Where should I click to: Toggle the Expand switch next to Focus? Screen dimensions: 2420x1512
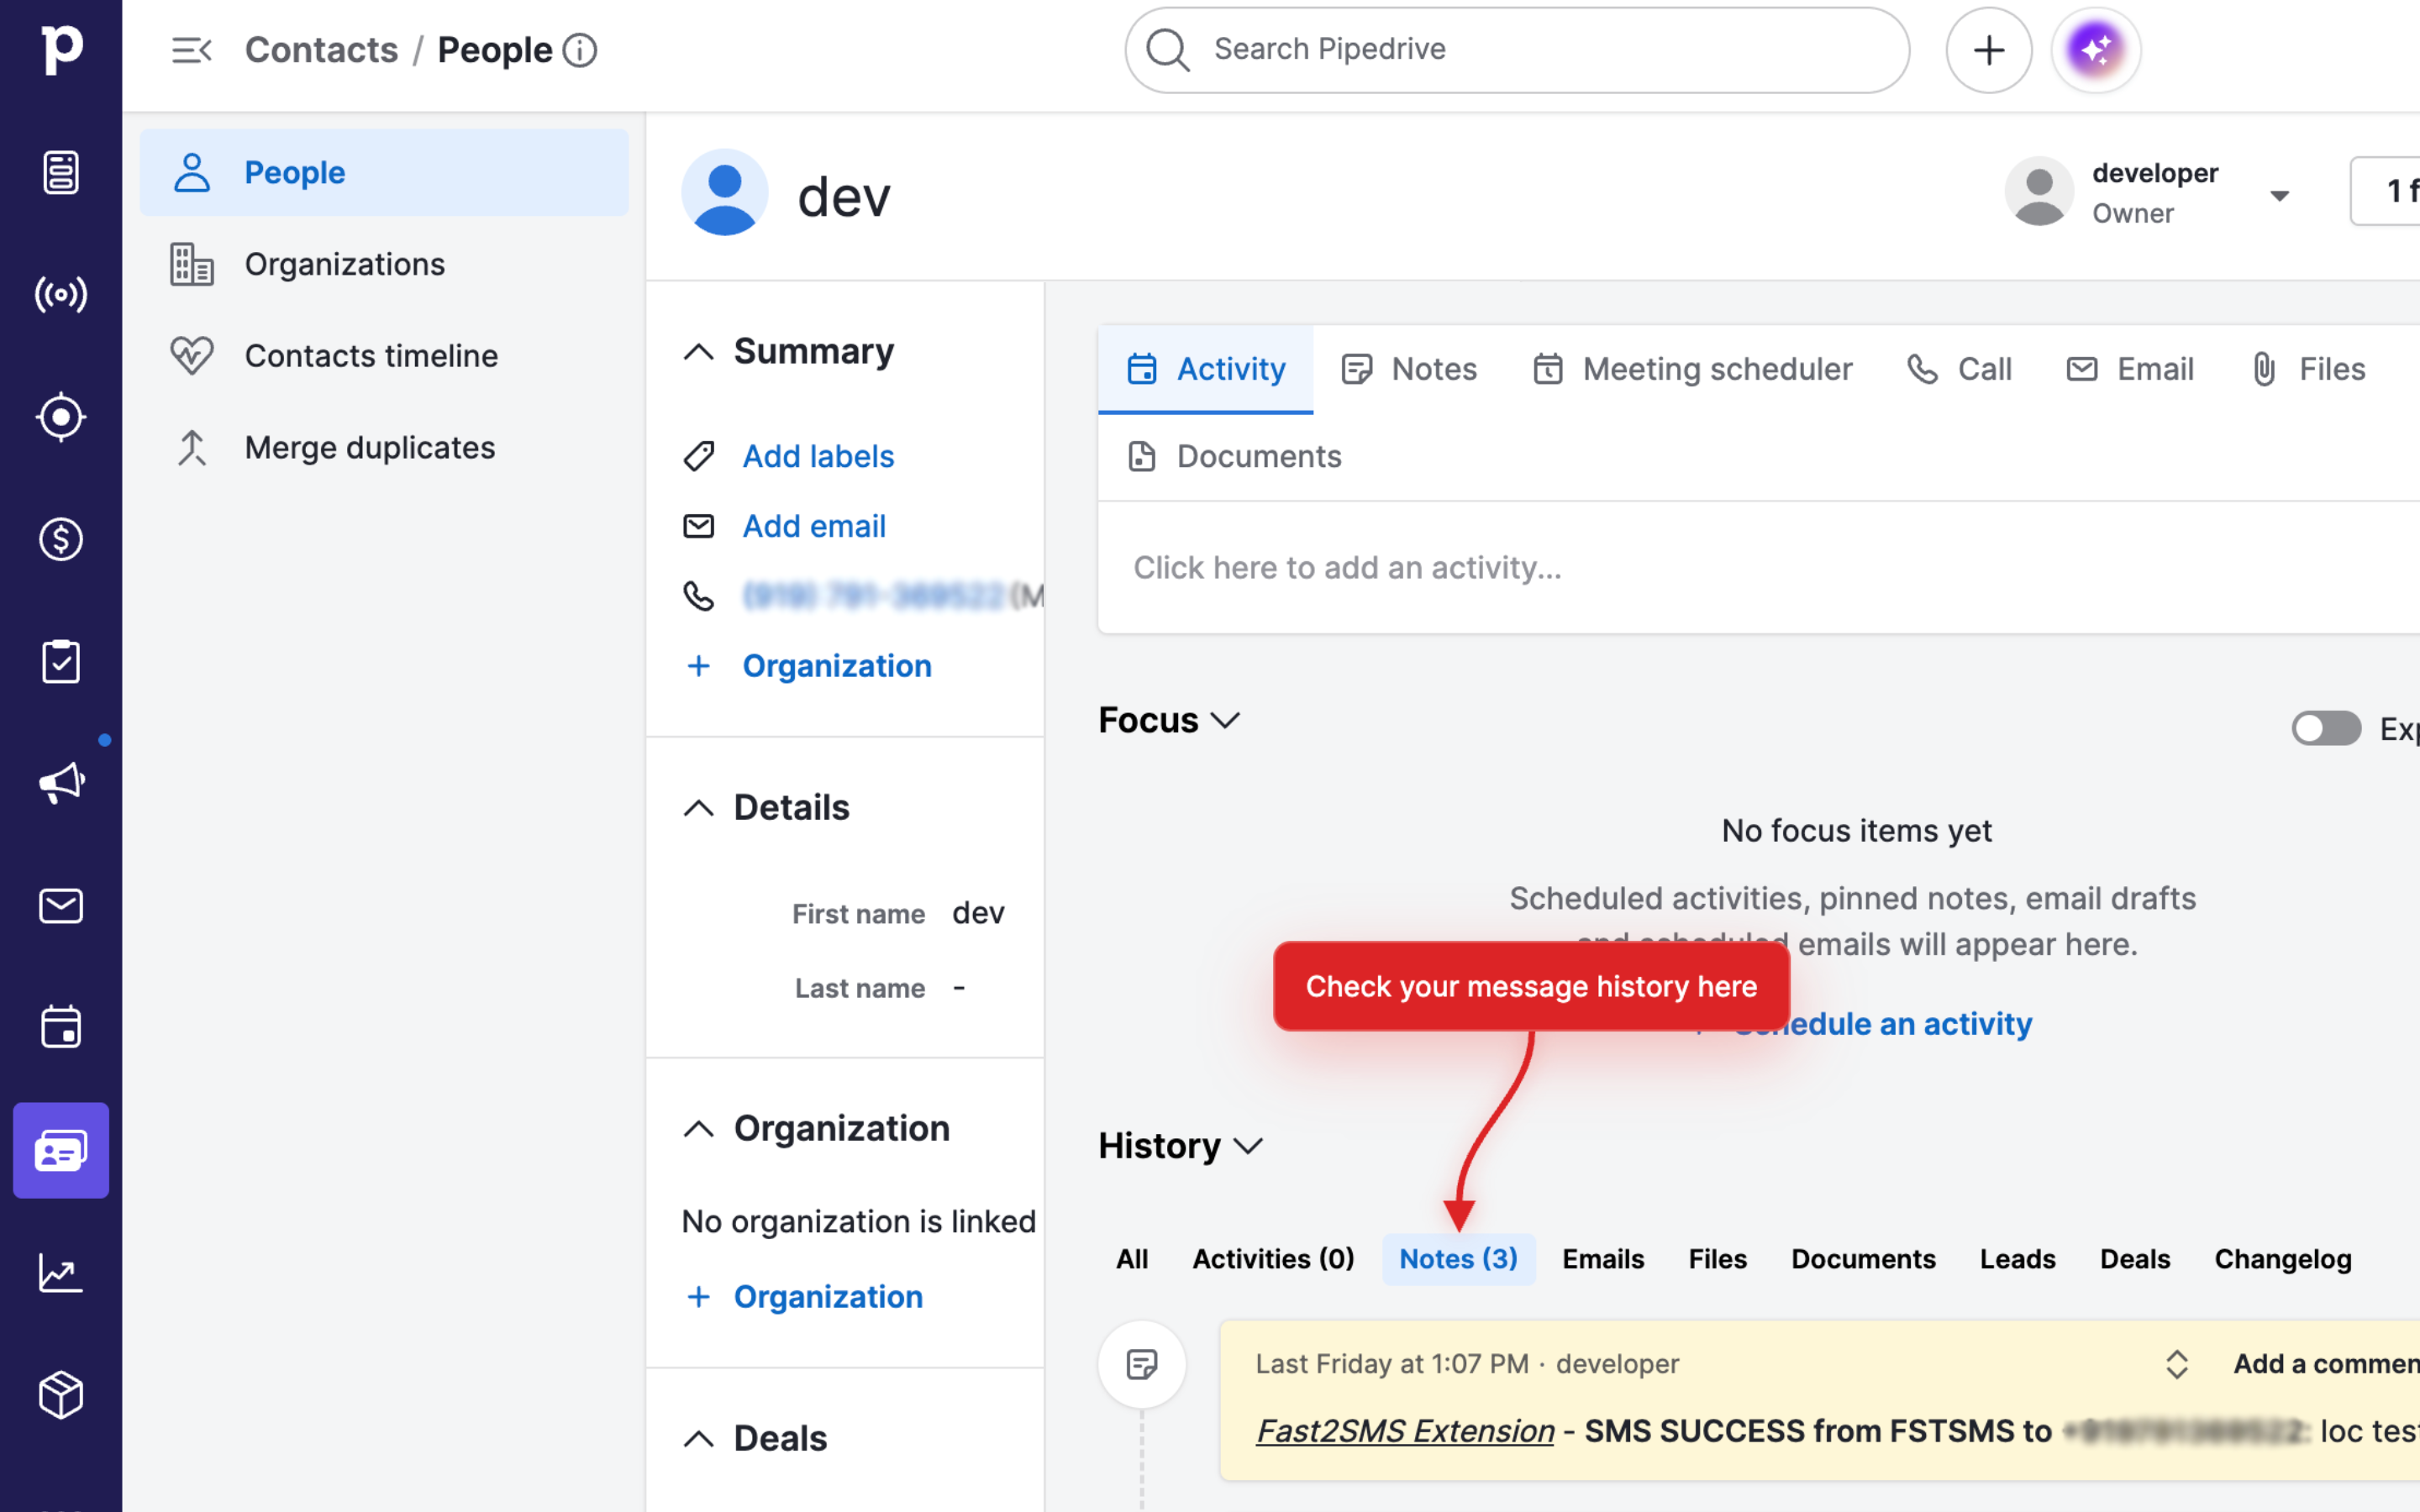tap(2325, 728)
